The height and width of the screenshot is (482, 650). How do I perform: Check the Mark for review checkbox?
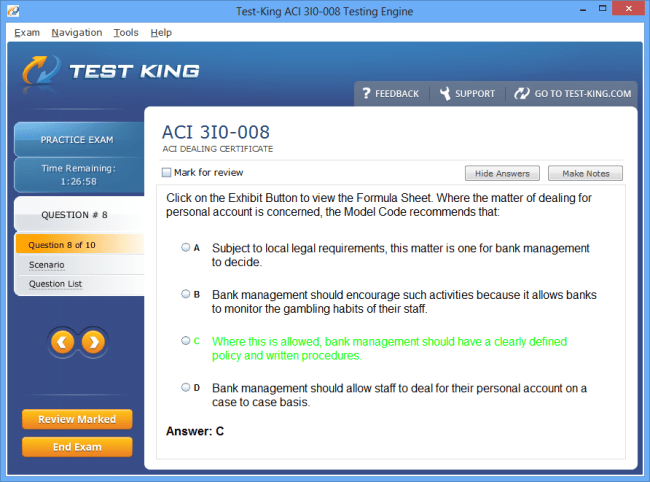coord(166,172)
